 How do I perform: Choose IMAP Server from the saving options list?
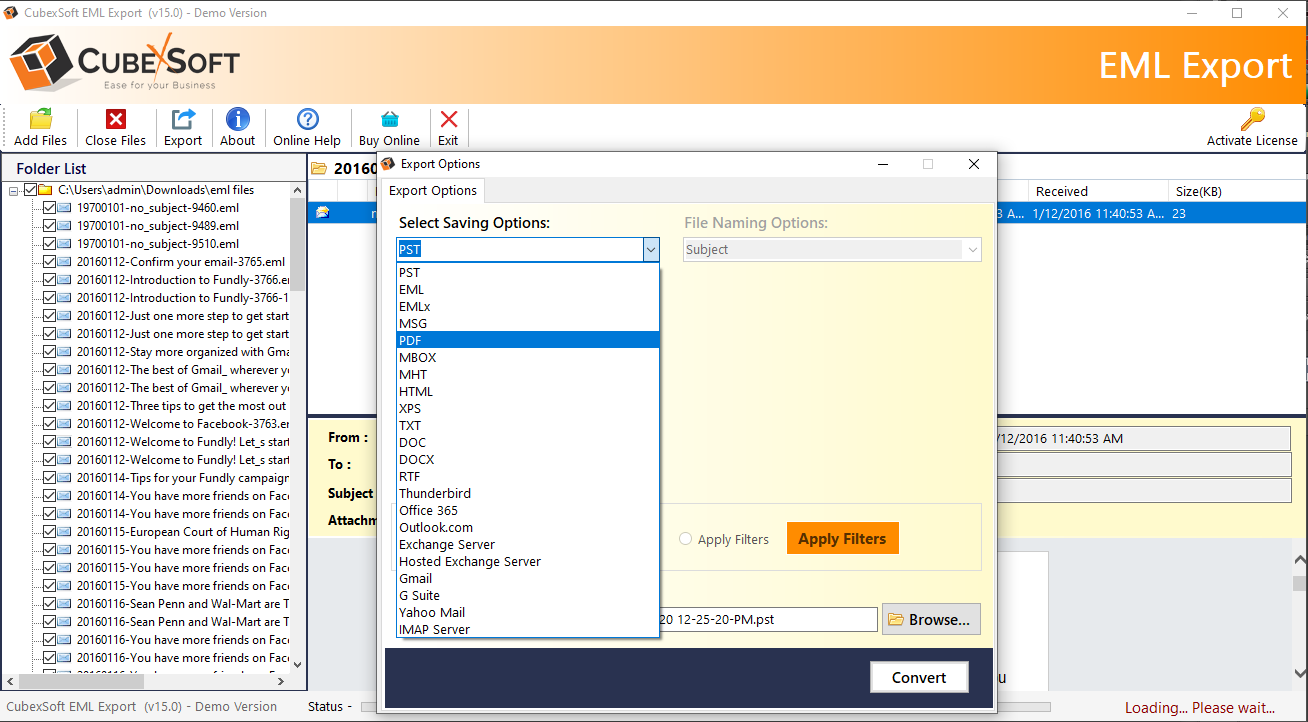pyautogui.click(x=528, y=629)
